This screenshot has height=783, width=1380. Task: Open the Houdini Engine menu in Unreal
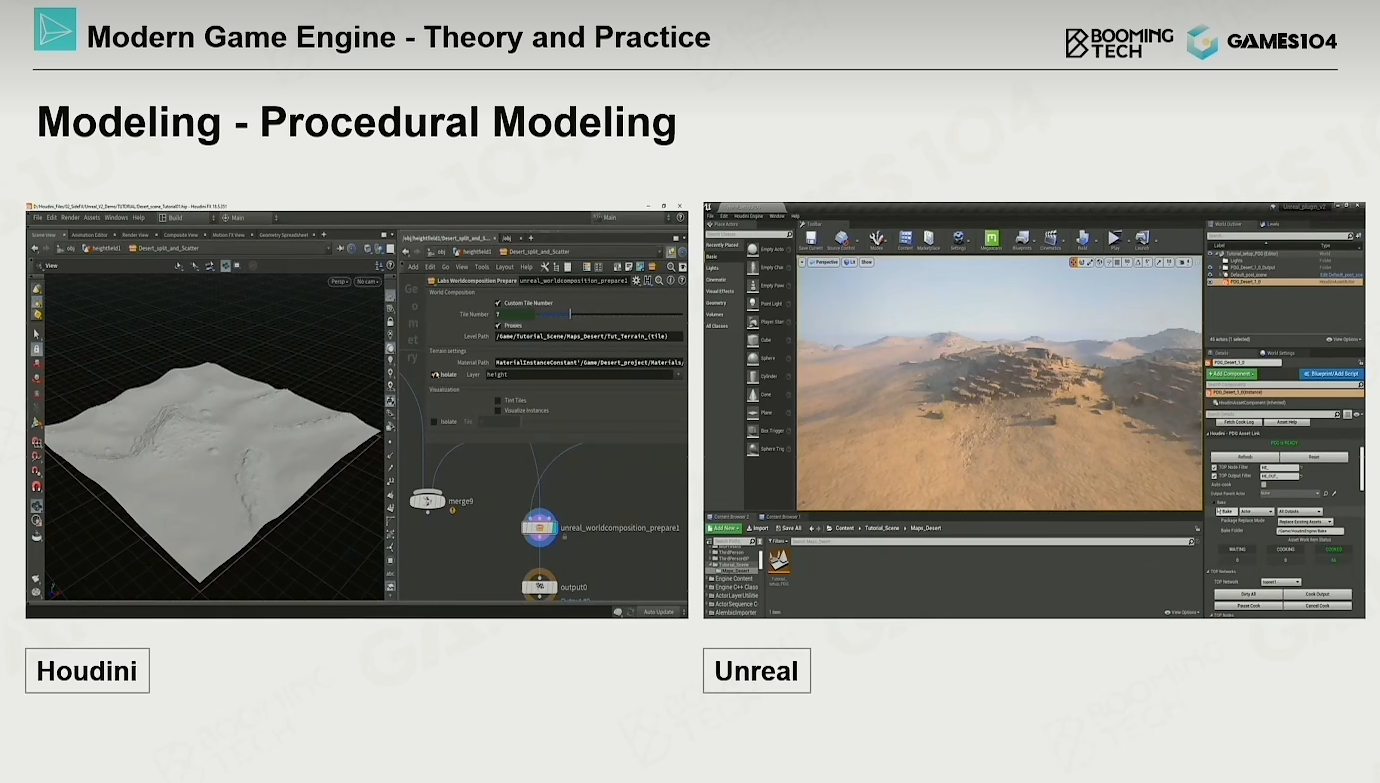click(x=748, y=216)
